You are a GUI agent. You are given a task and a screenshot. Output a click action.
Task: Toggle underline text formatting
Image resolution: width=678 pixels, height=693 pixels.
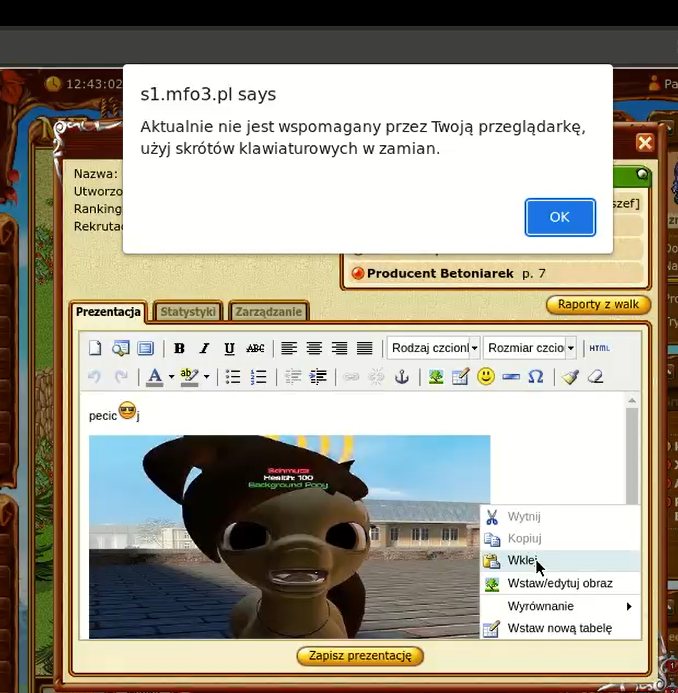229,349
